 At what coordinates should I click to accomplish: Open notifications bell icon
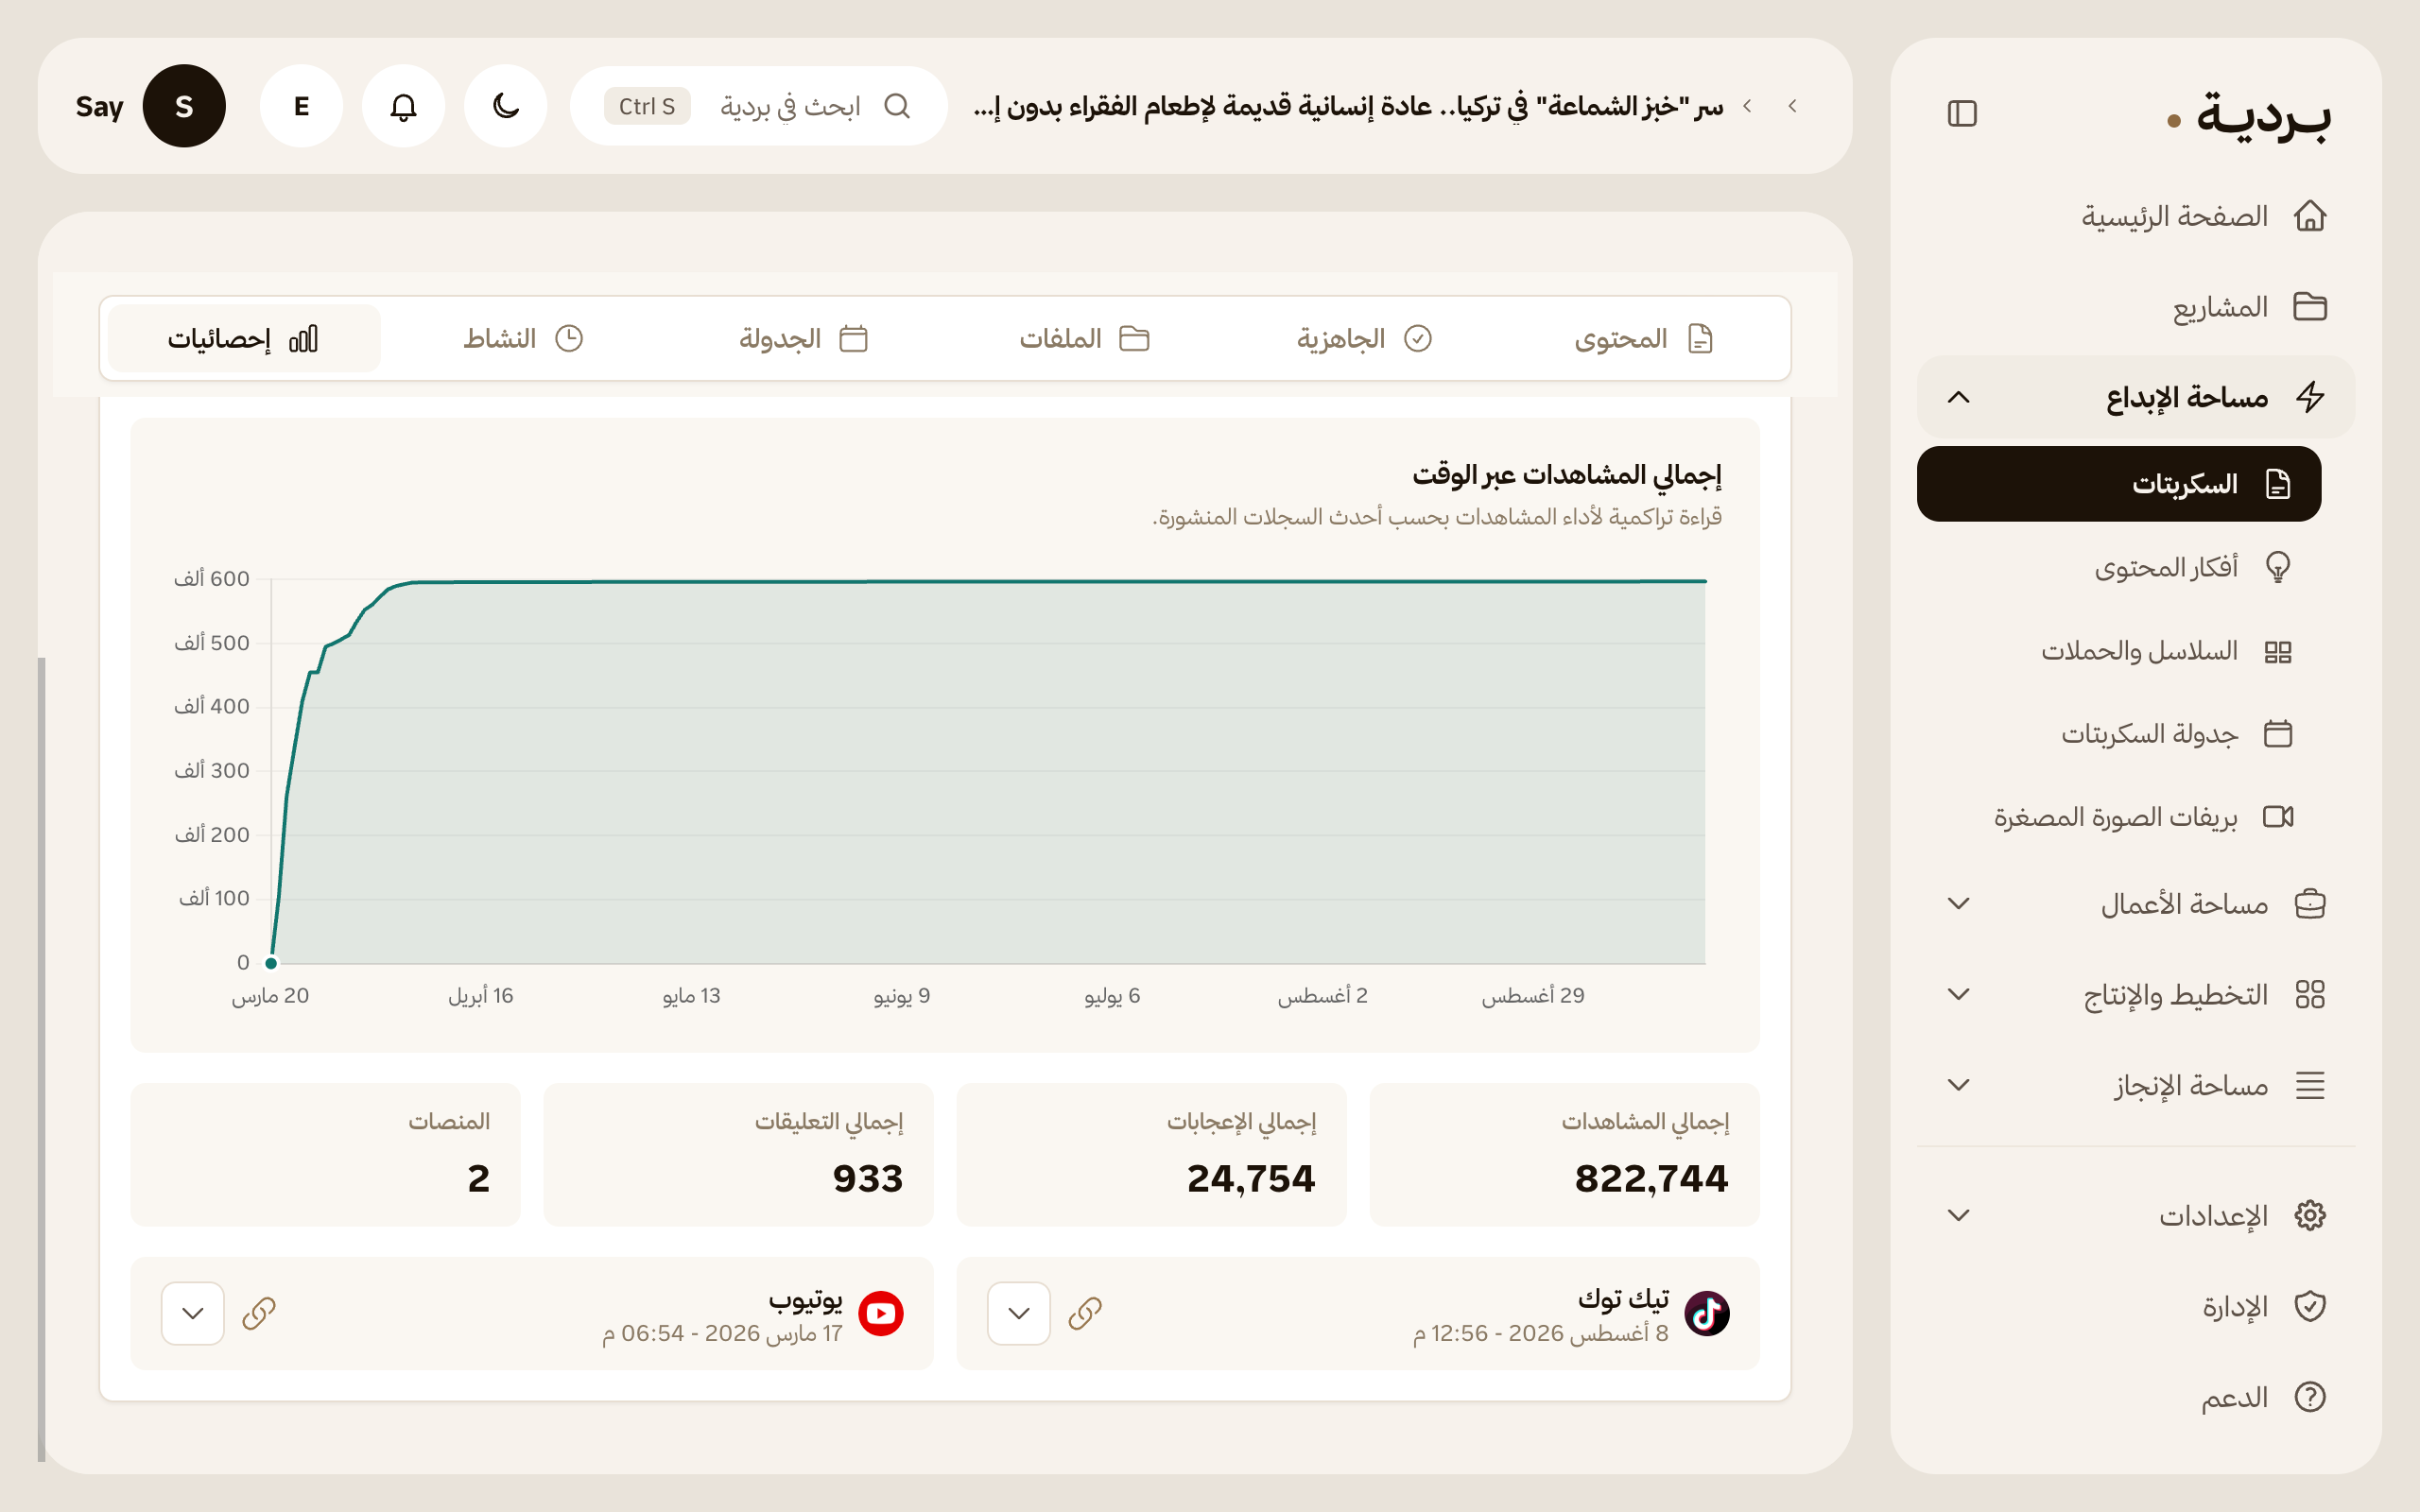(x=403, y=106)
